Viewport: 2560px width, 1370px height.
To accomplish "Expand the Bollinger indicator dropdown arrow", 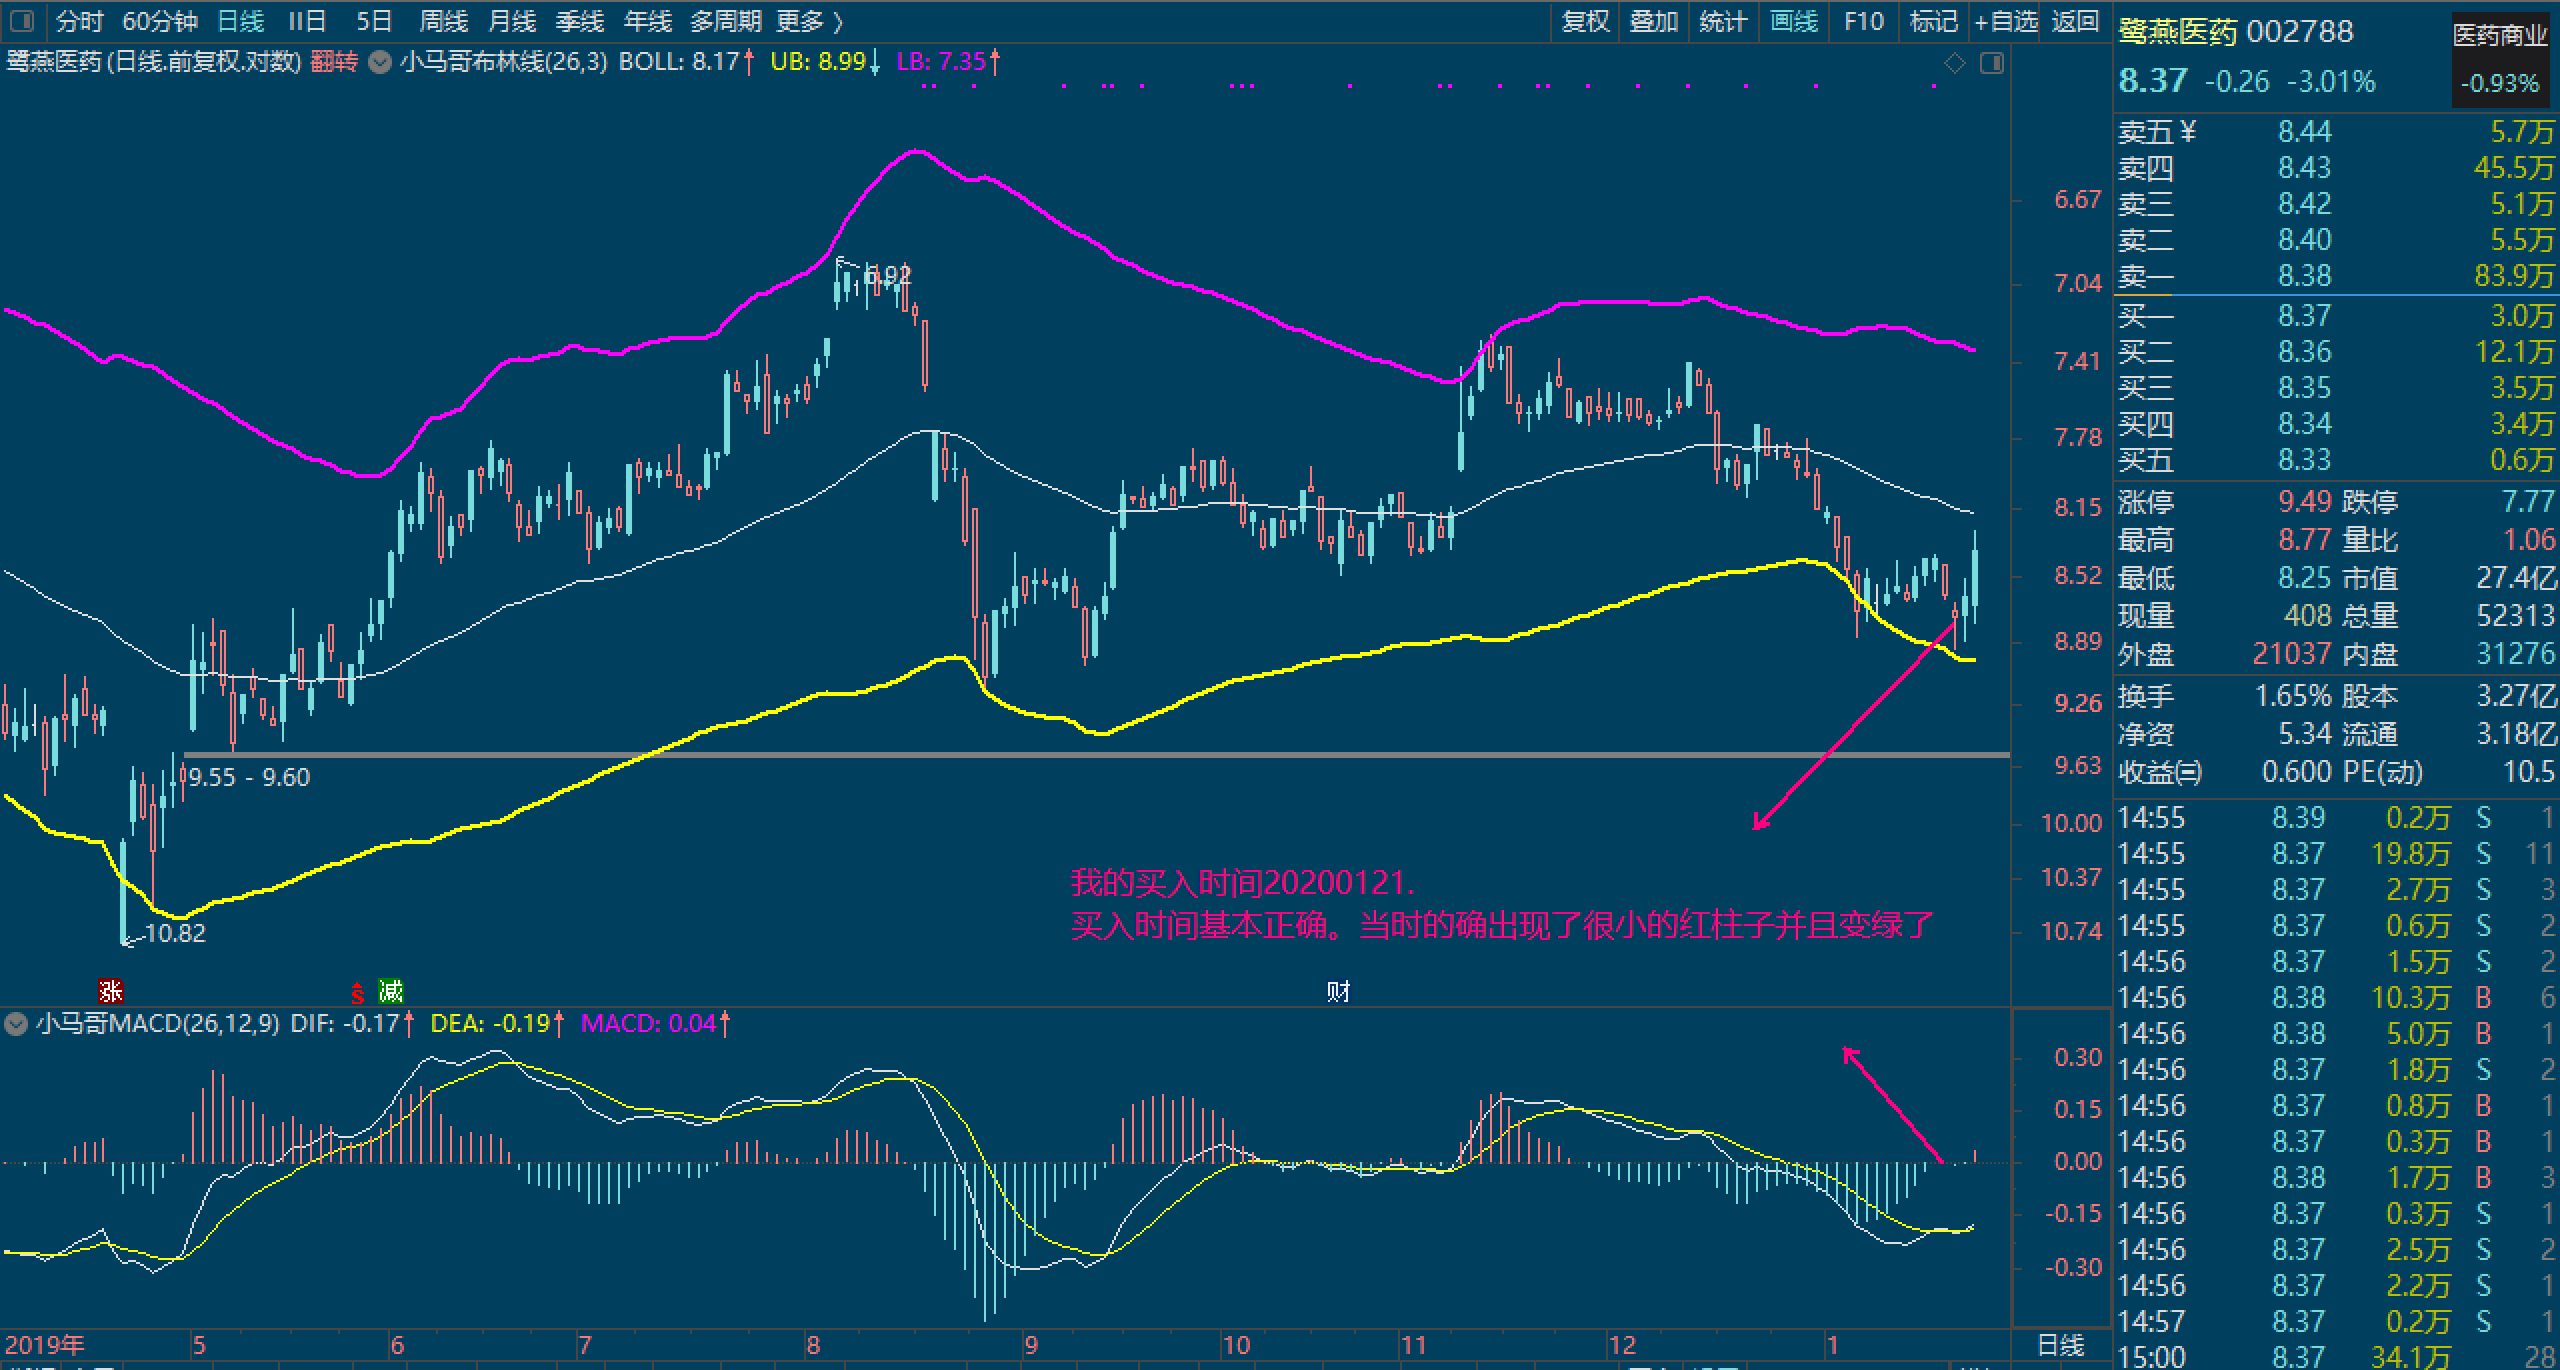I will pyautogui.click(x=379, y=62).
